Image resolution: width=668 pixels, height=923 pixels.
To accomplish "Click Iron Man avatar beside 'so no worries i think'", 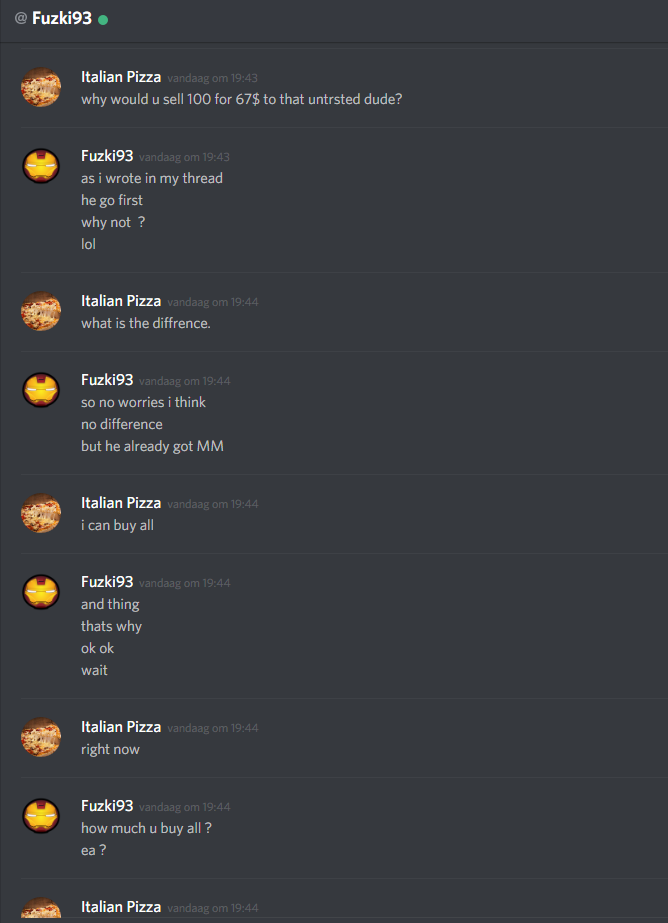I will click(x=41, y=390).
